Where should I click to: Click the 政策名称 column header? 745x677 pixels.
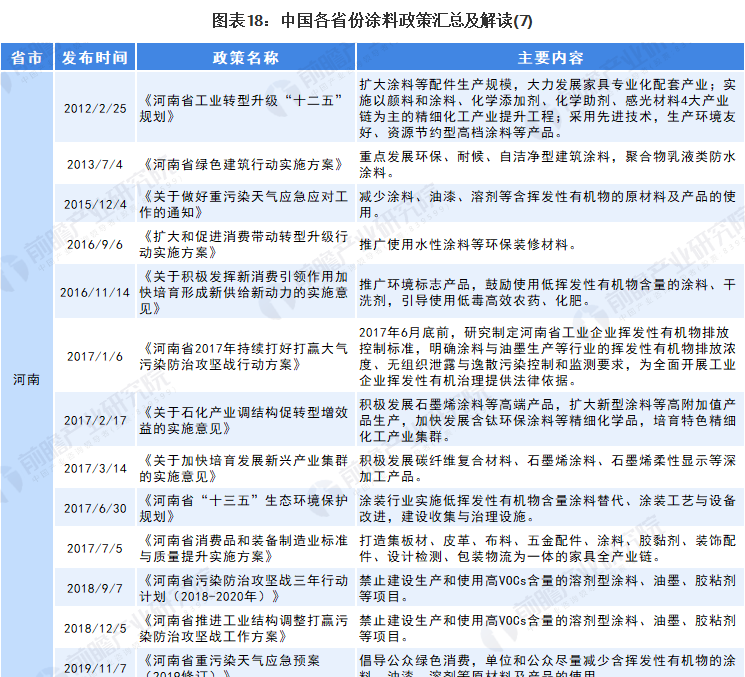[x=245, y=57]
